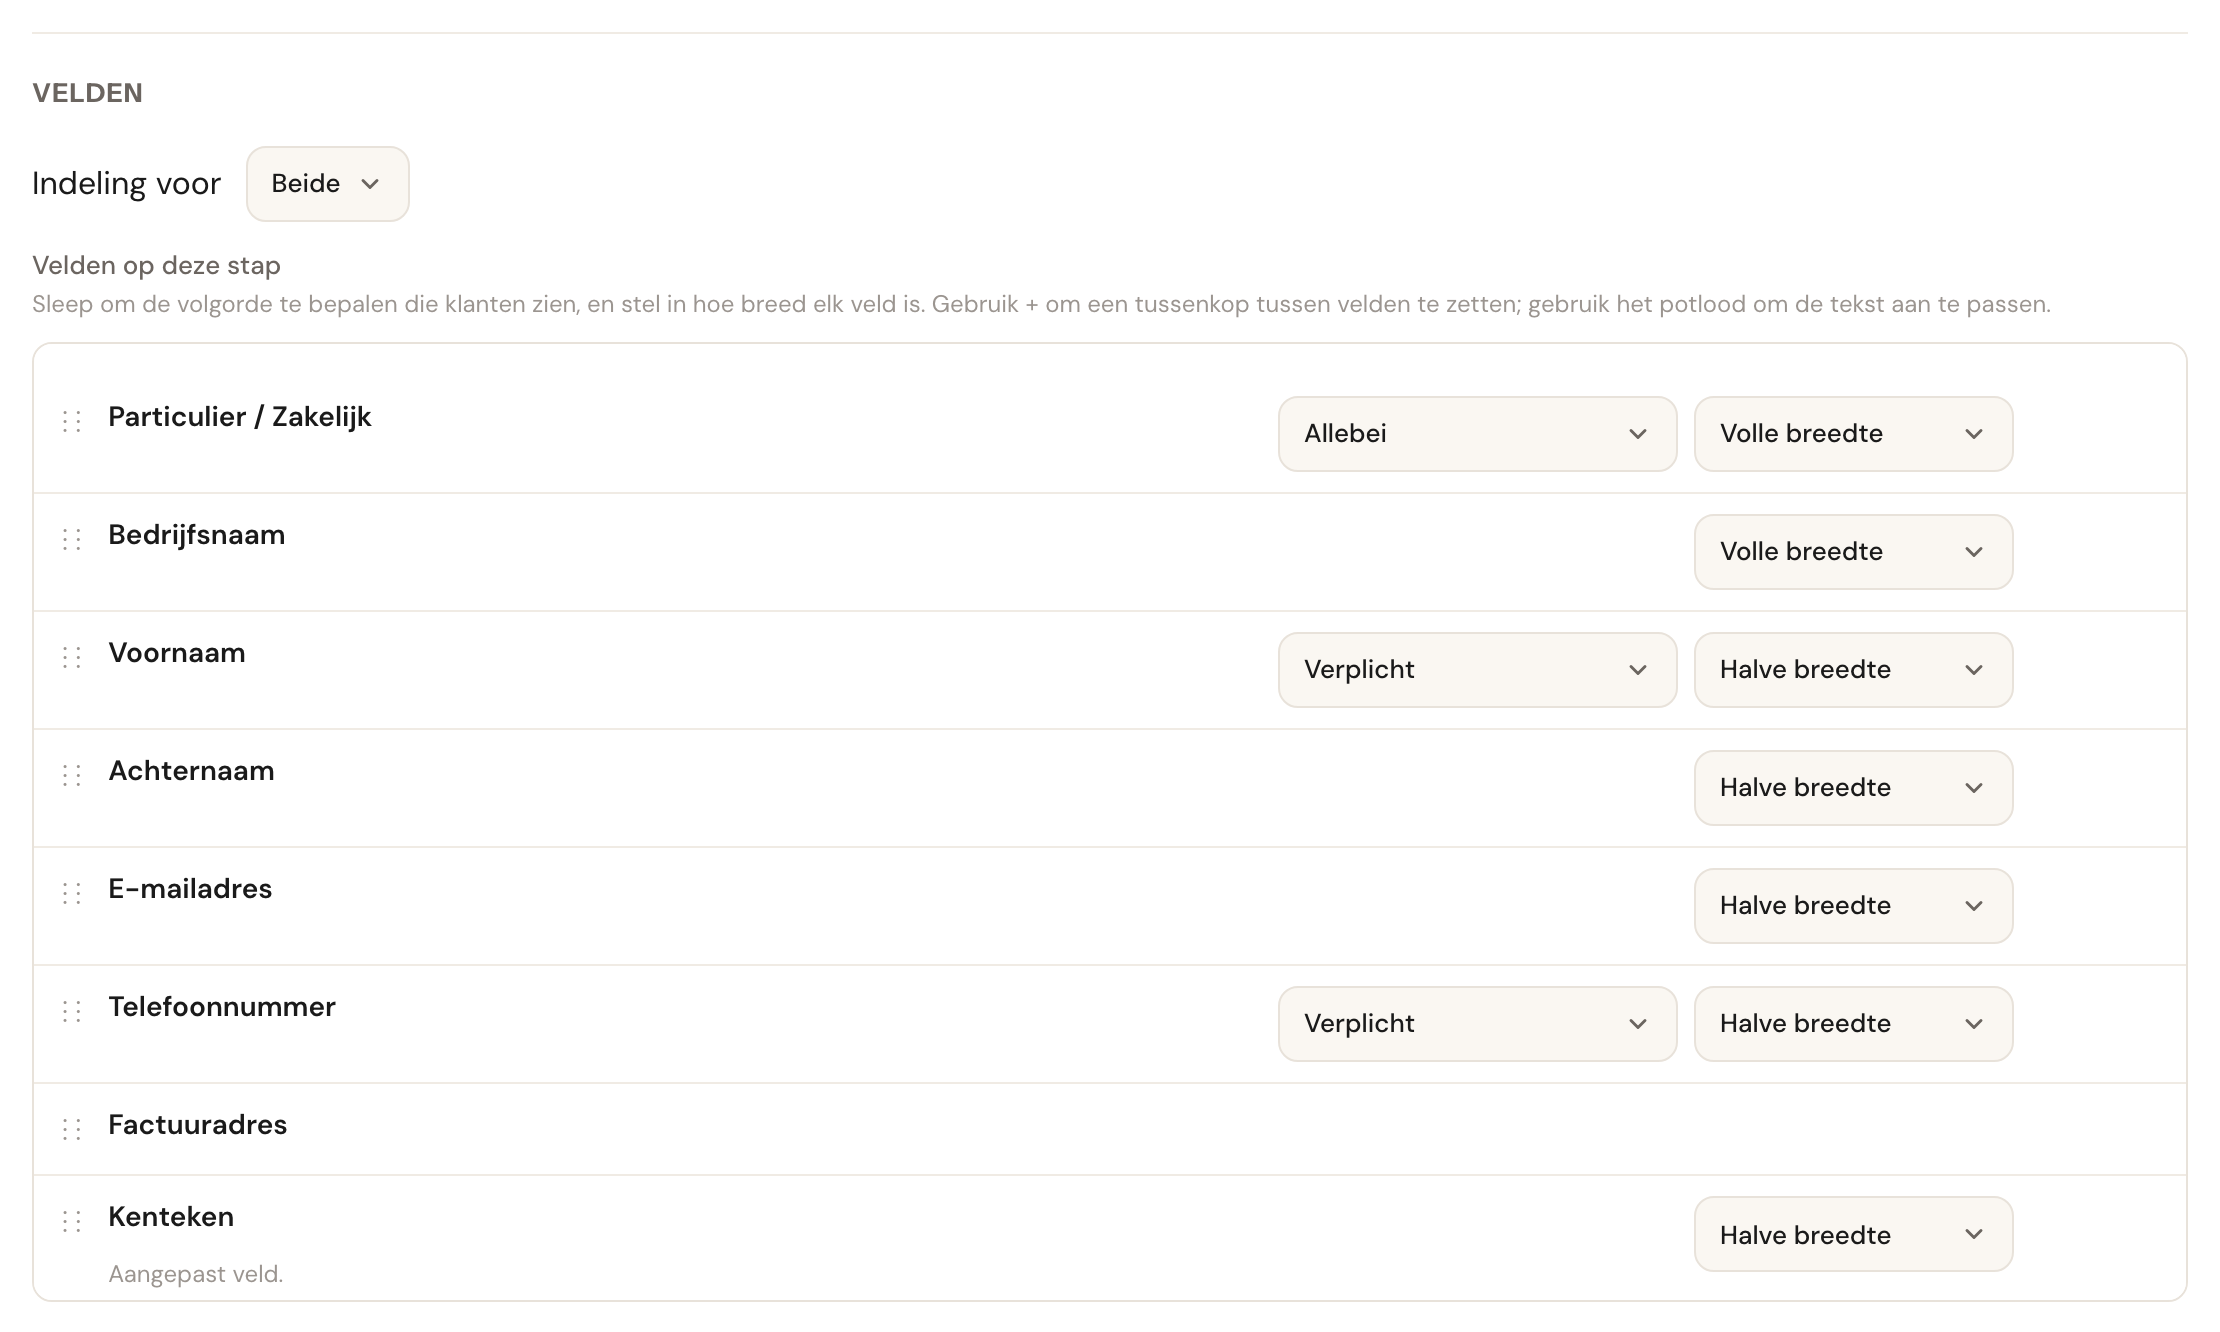
Task: Select the Voornaam field label
Action: (x=177, y=653)
